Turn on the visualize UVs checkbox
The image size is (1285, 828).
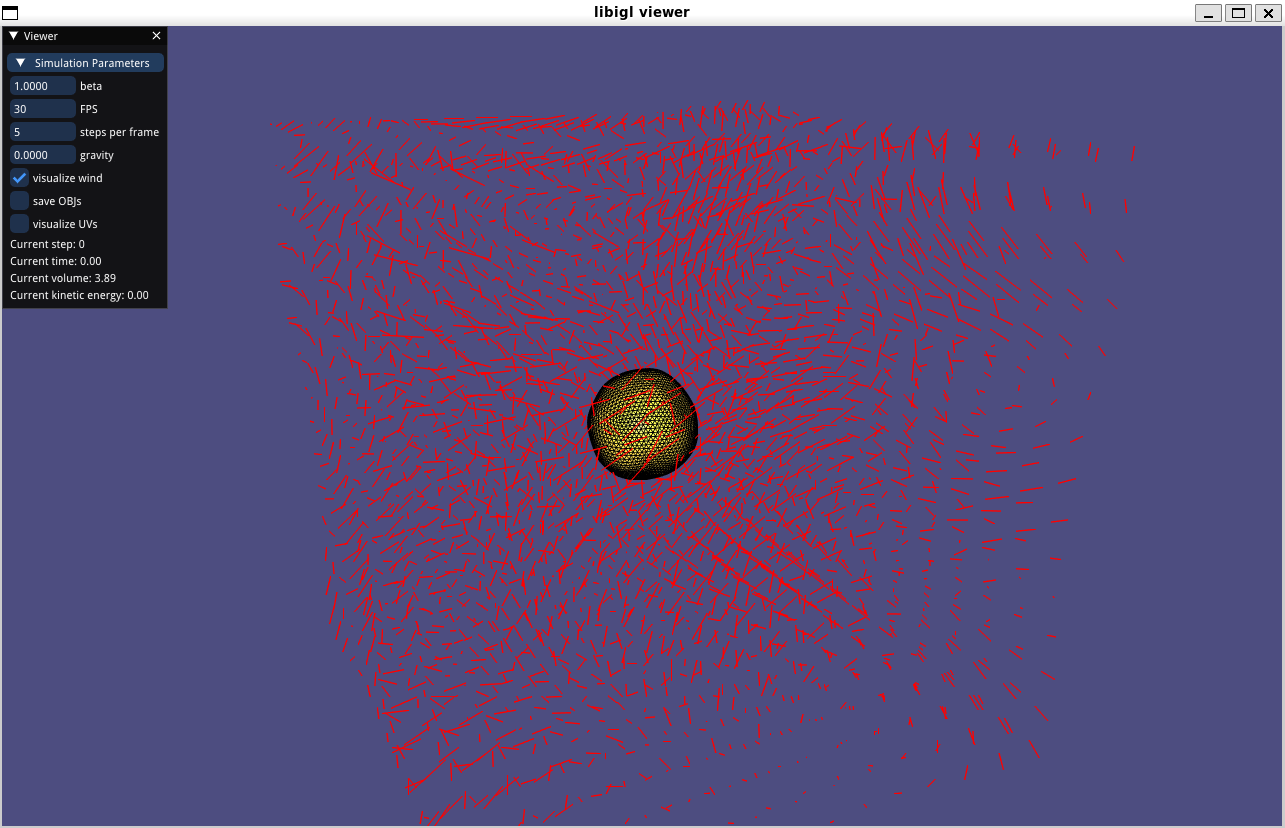19,224
